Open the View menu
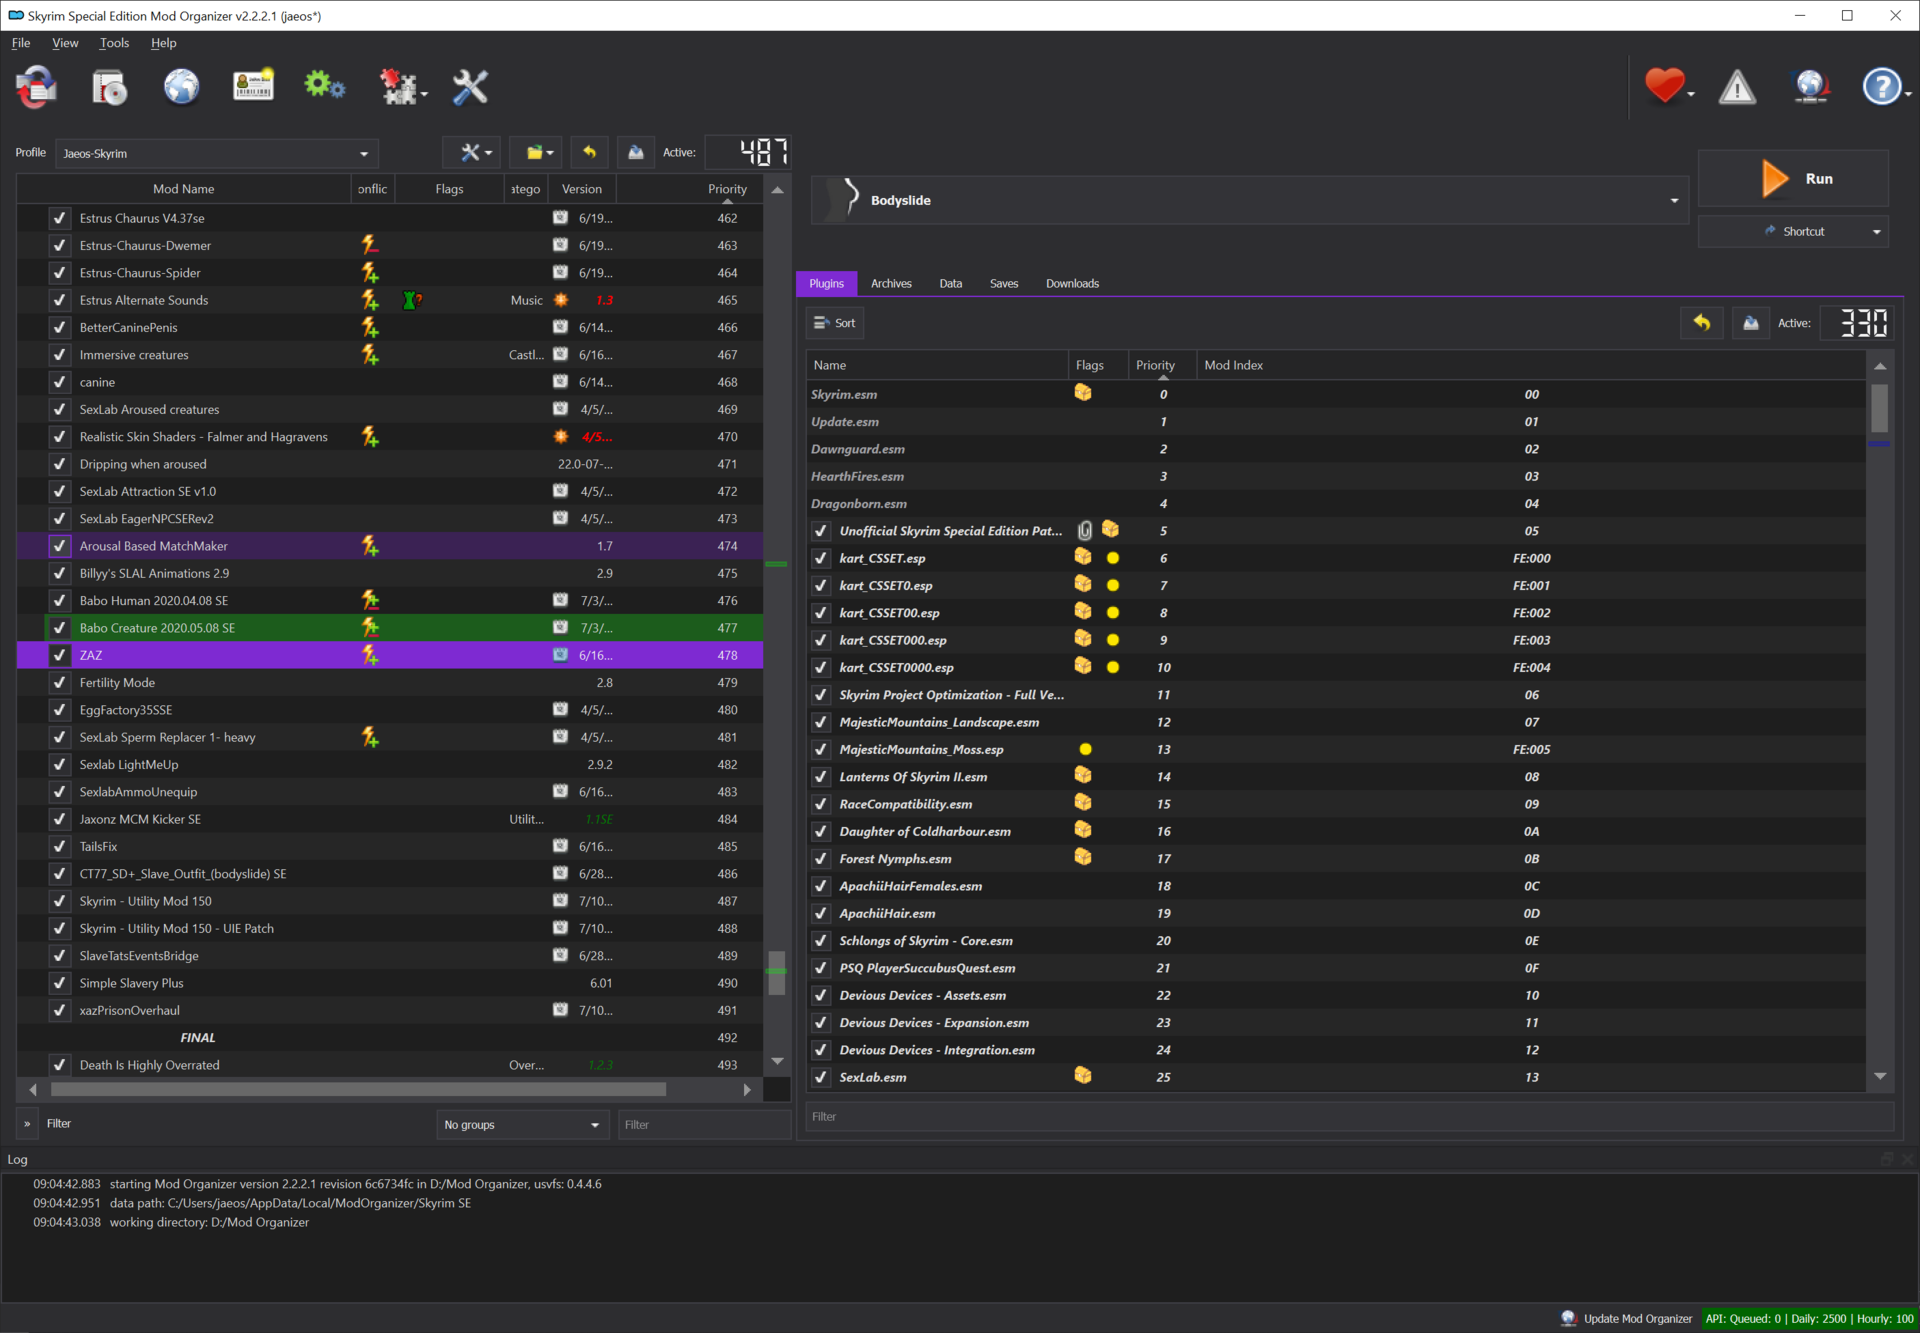 [x=65, y=43]
